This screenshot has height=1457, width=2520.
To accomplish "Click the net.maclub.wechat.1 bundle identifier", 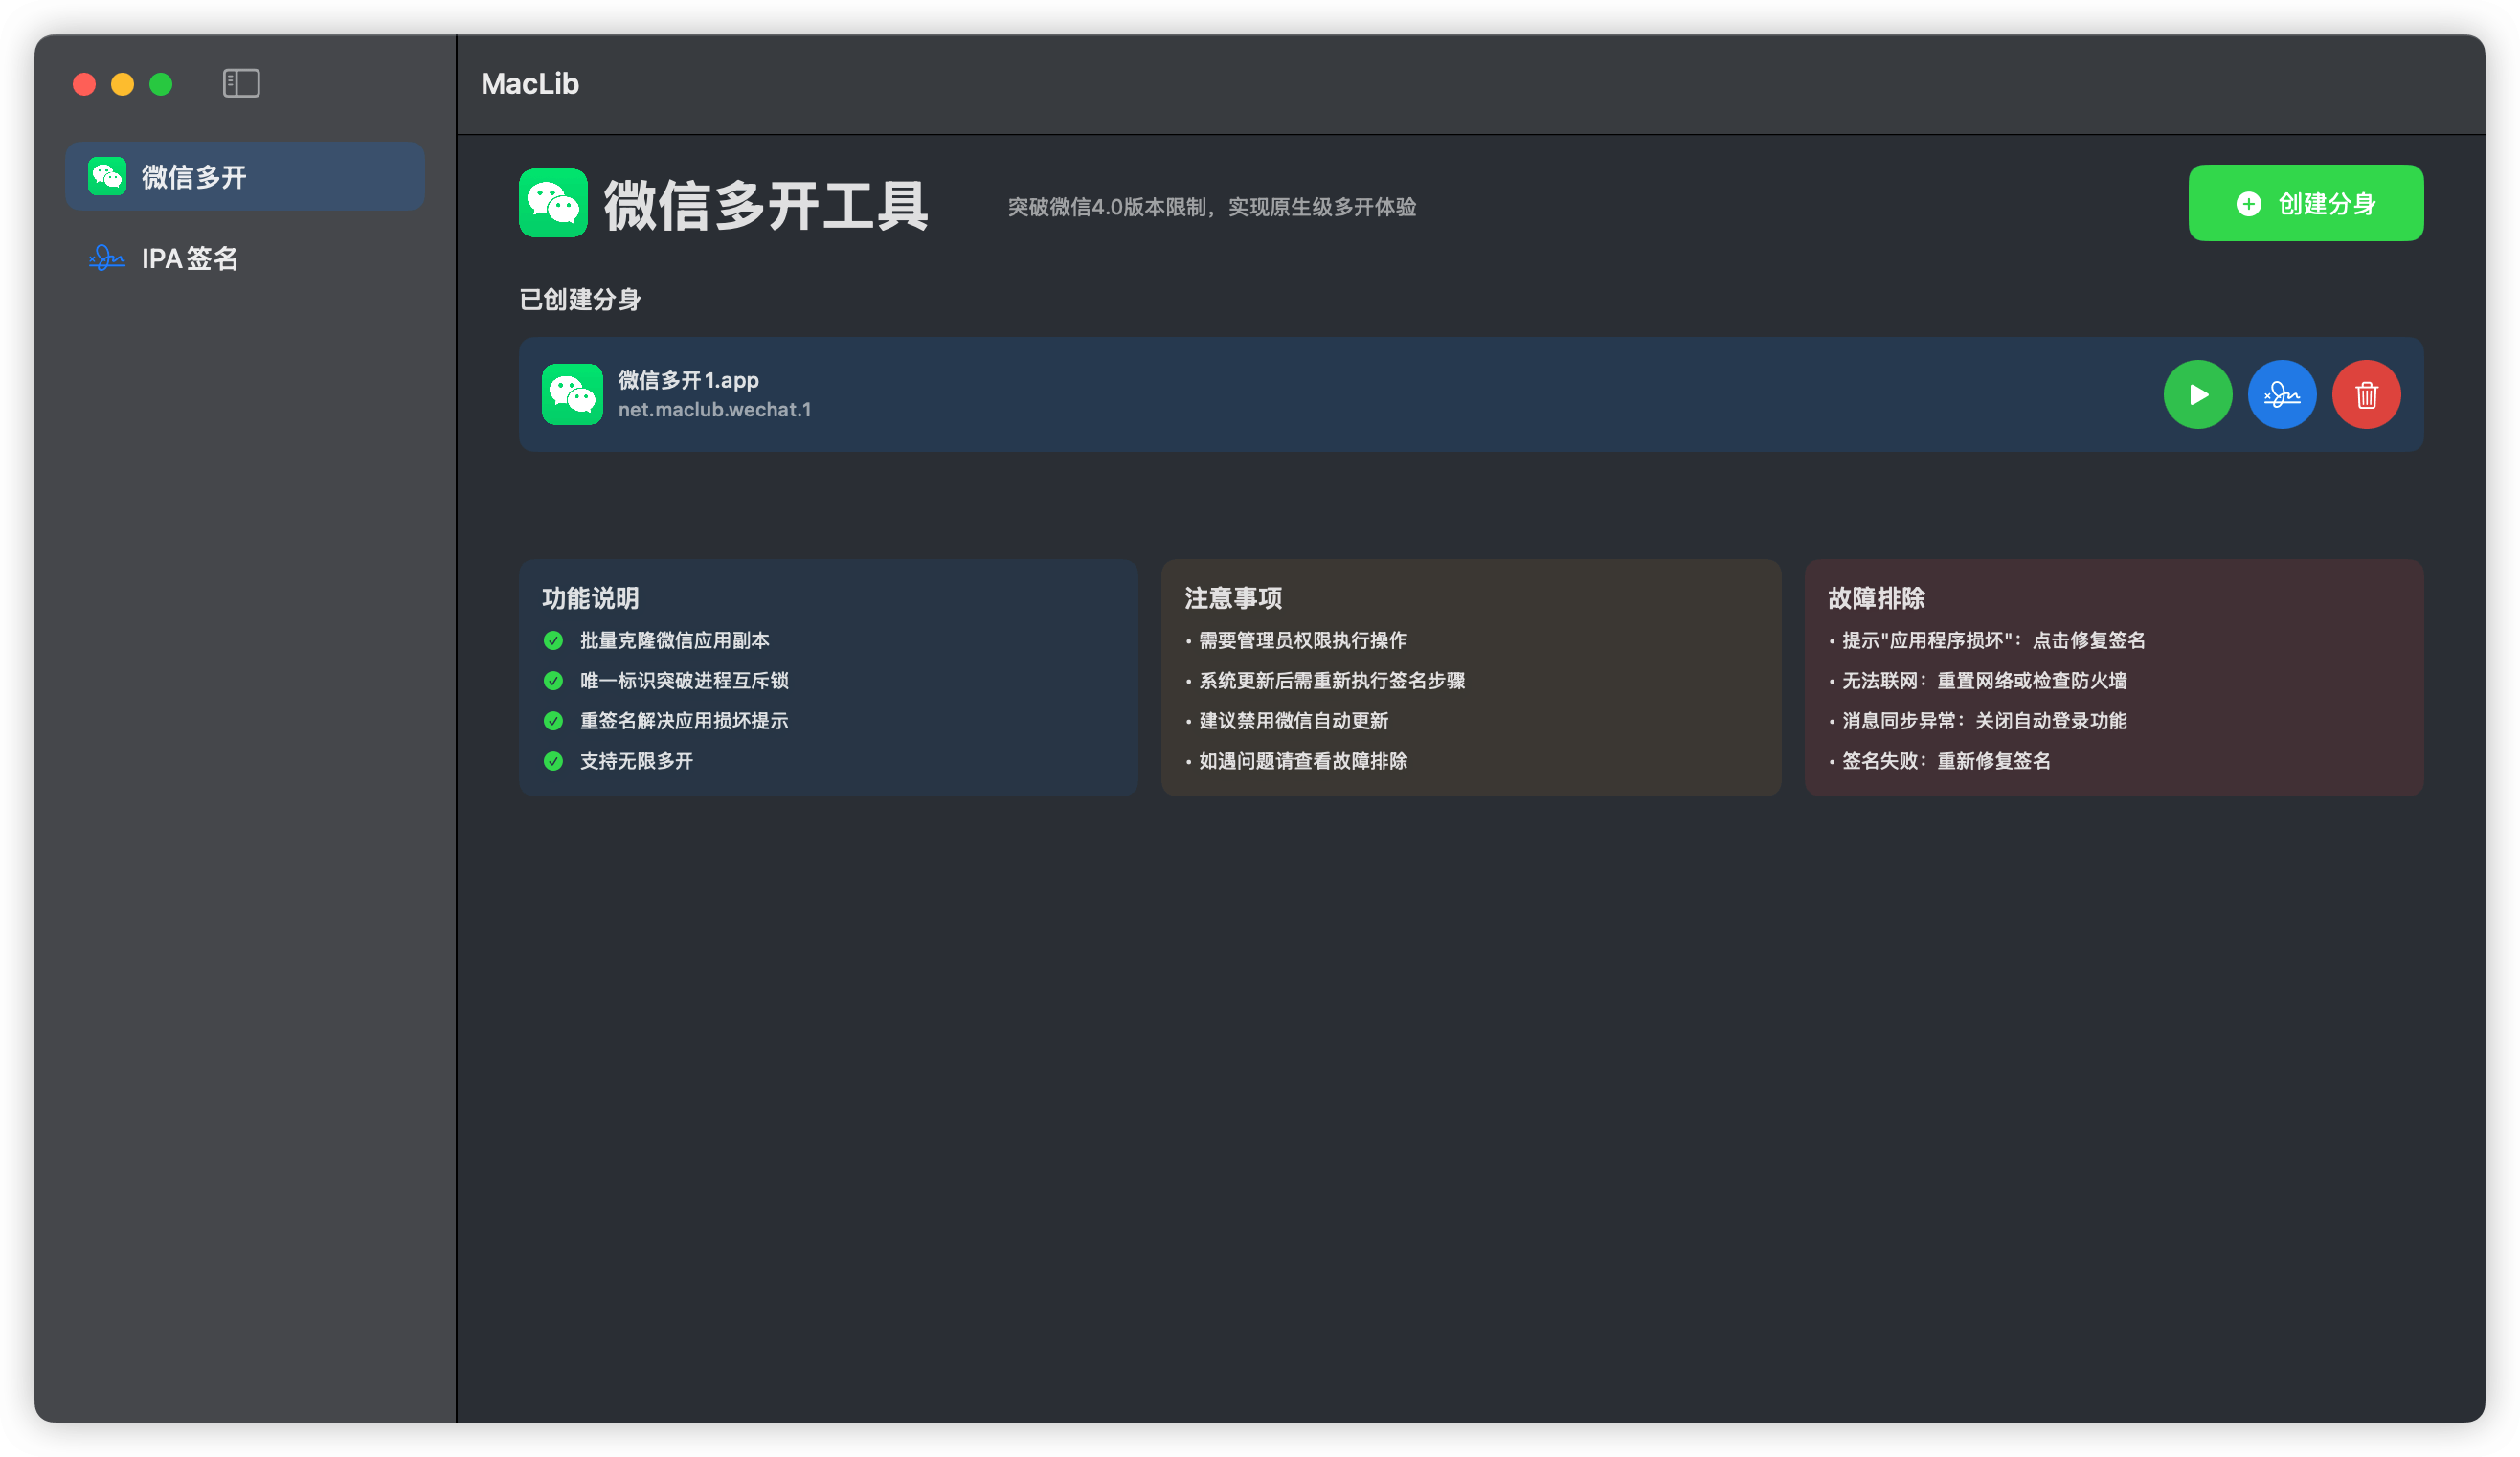I will (714, 410).
